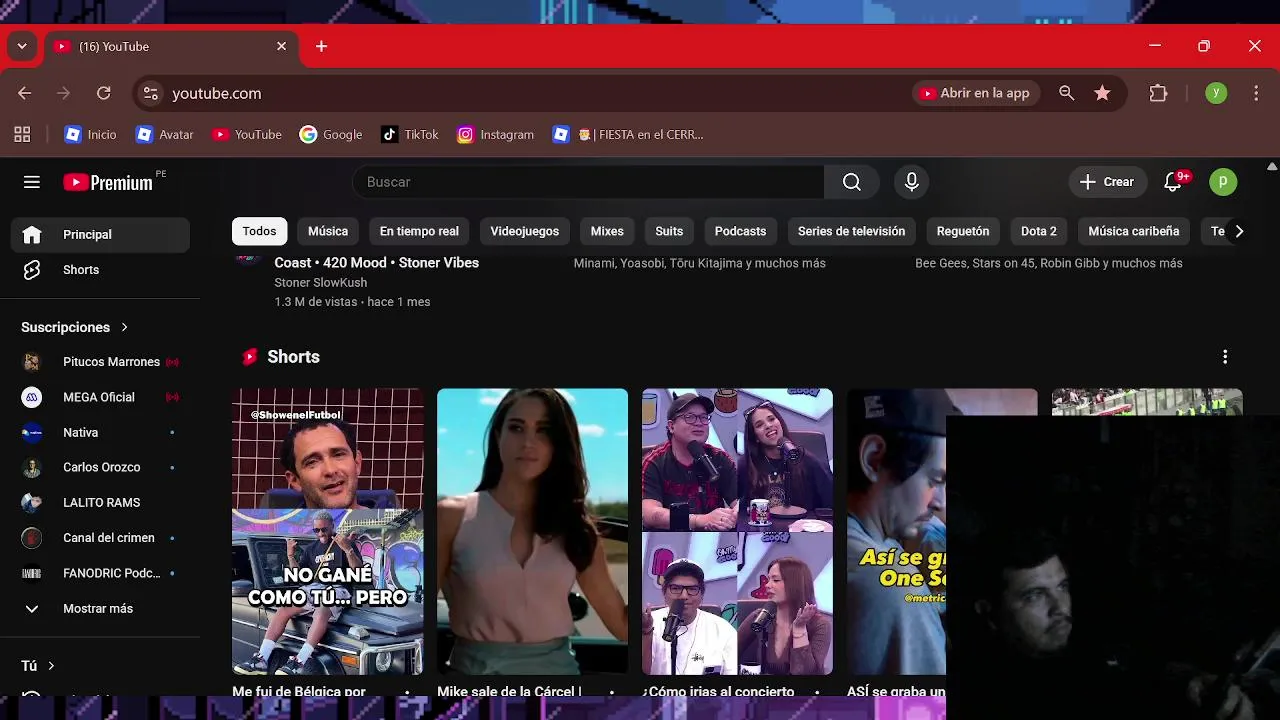Click the bookmark star icon
This screenshot has height=720, width=1280.
pos(1102,93)
